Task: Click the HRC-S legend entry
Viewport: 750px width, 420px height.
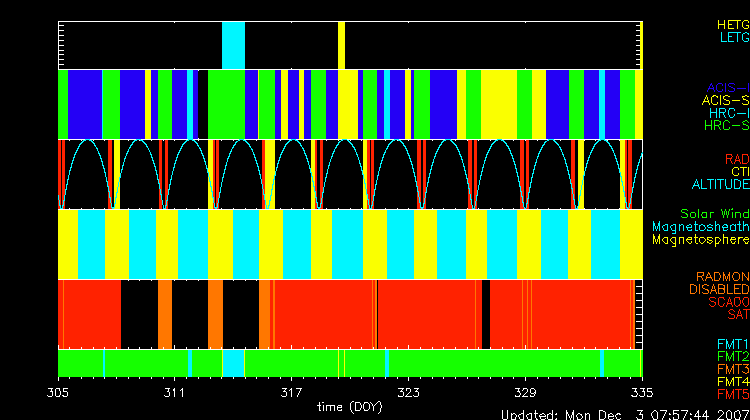Action: 726,126
